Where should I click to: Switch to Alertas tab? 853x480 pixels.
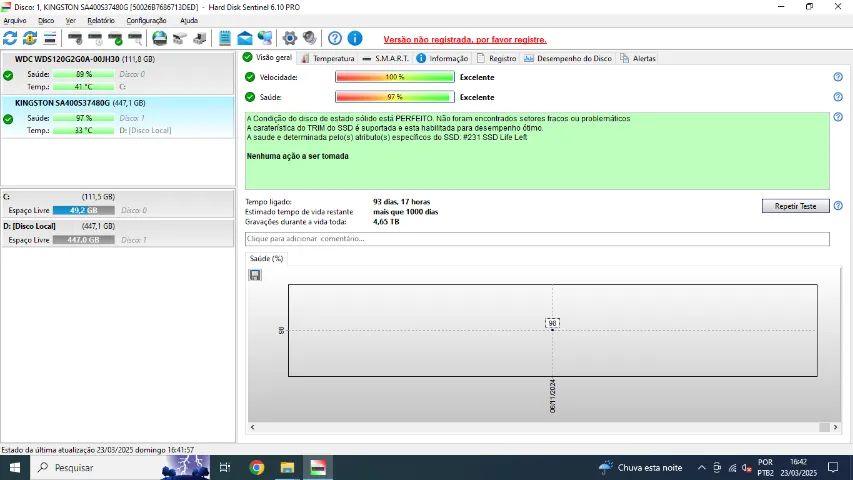pos(638,58)
